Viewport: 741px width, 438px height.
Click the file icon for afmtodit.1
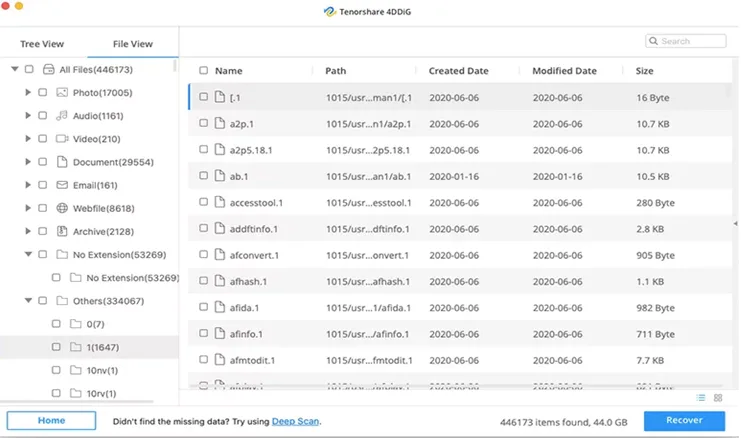[x=220, y=360]
